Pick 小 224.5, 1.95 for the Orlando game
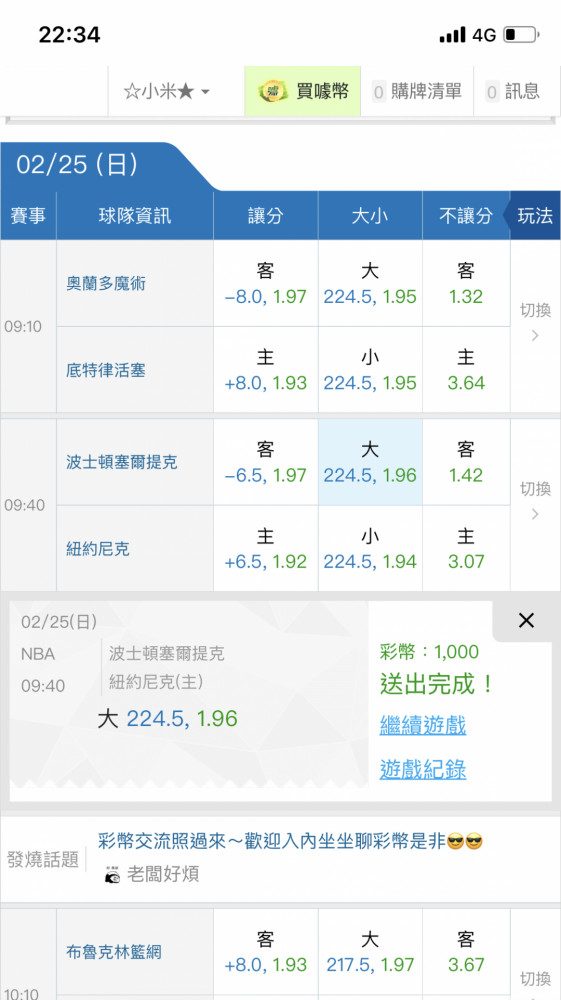The image size is (561, 1000). pyautogui.click(x=370, y=370)
